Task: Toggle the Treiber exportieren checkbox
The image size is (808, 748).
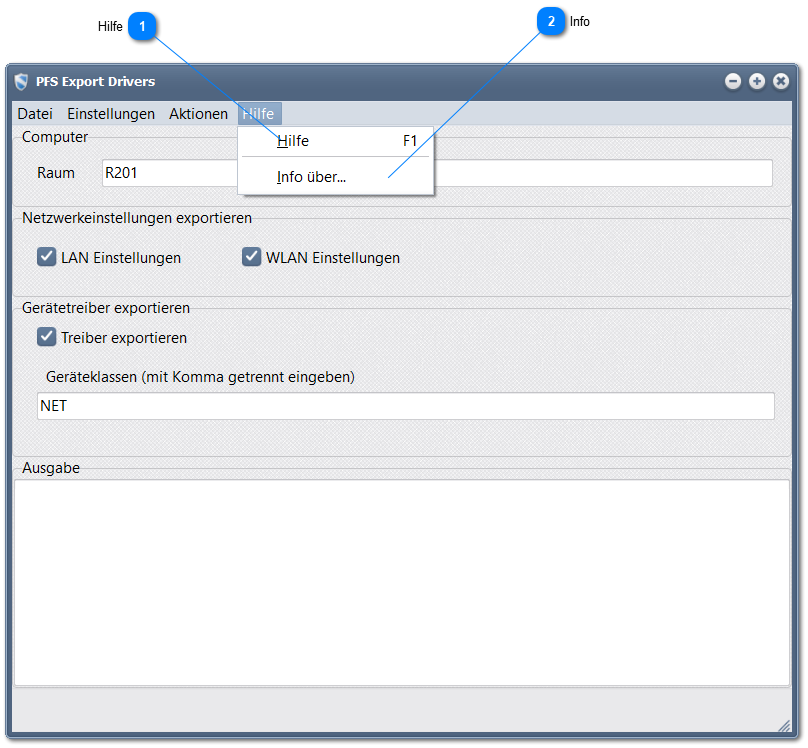Action: tap(46, 337)
